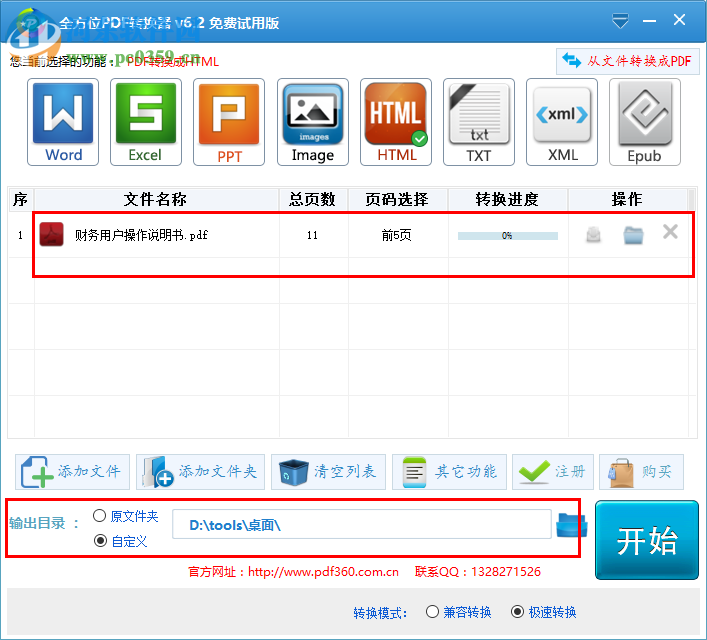707x640 pixels.
Task: Click the 购买 purchase button
Action: coord(641,472)
